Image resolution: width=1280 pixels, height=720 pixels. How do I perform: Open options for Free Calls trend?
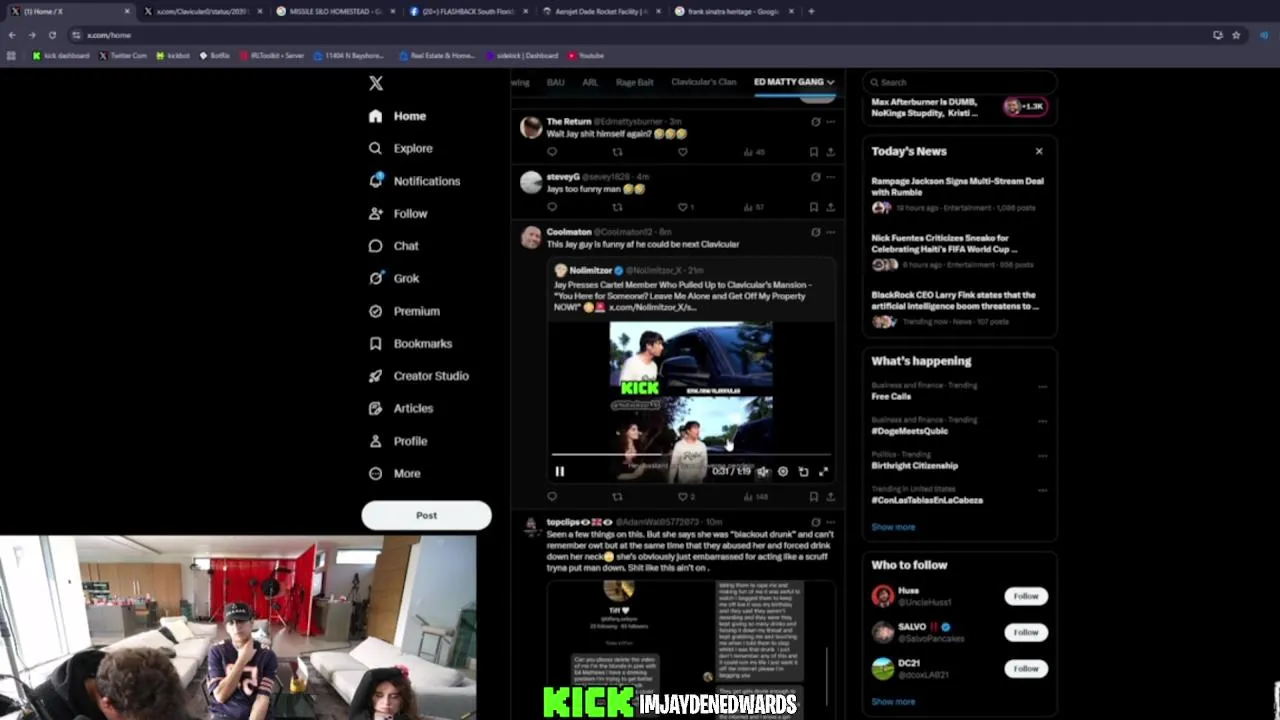click(x=1042, y=387)
